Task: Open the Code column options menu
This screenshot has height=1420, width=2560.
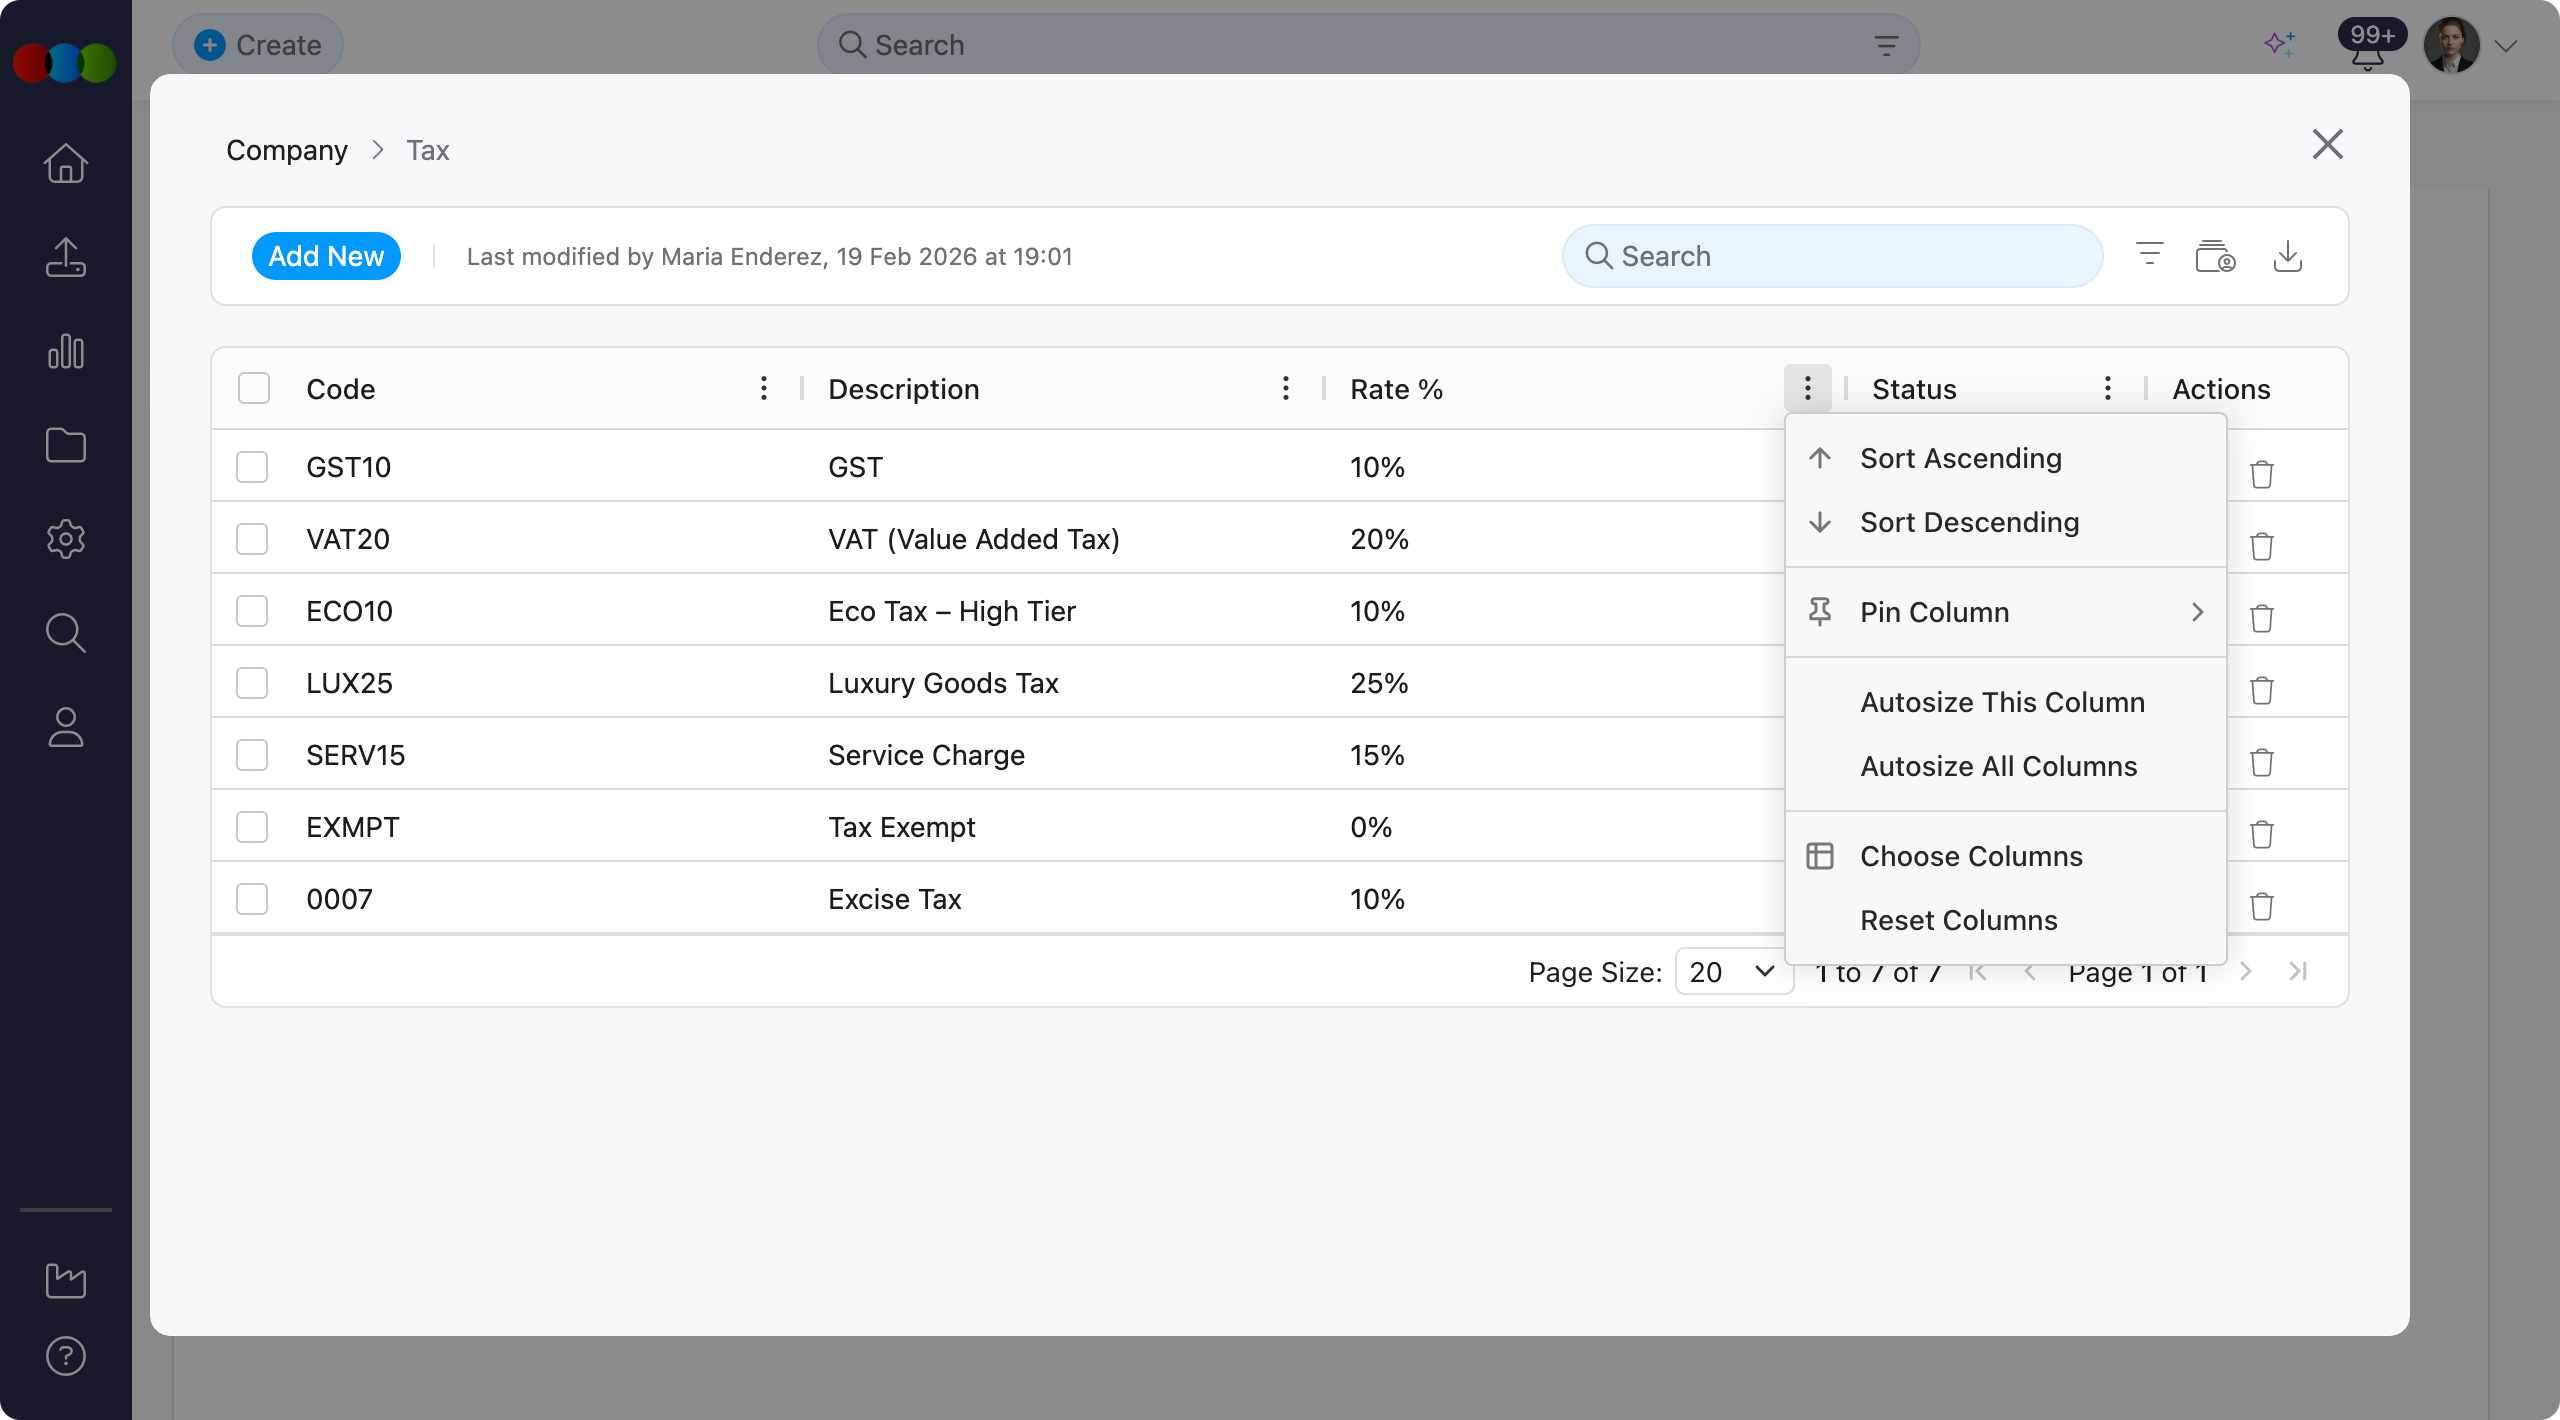Action: (764, 388)
